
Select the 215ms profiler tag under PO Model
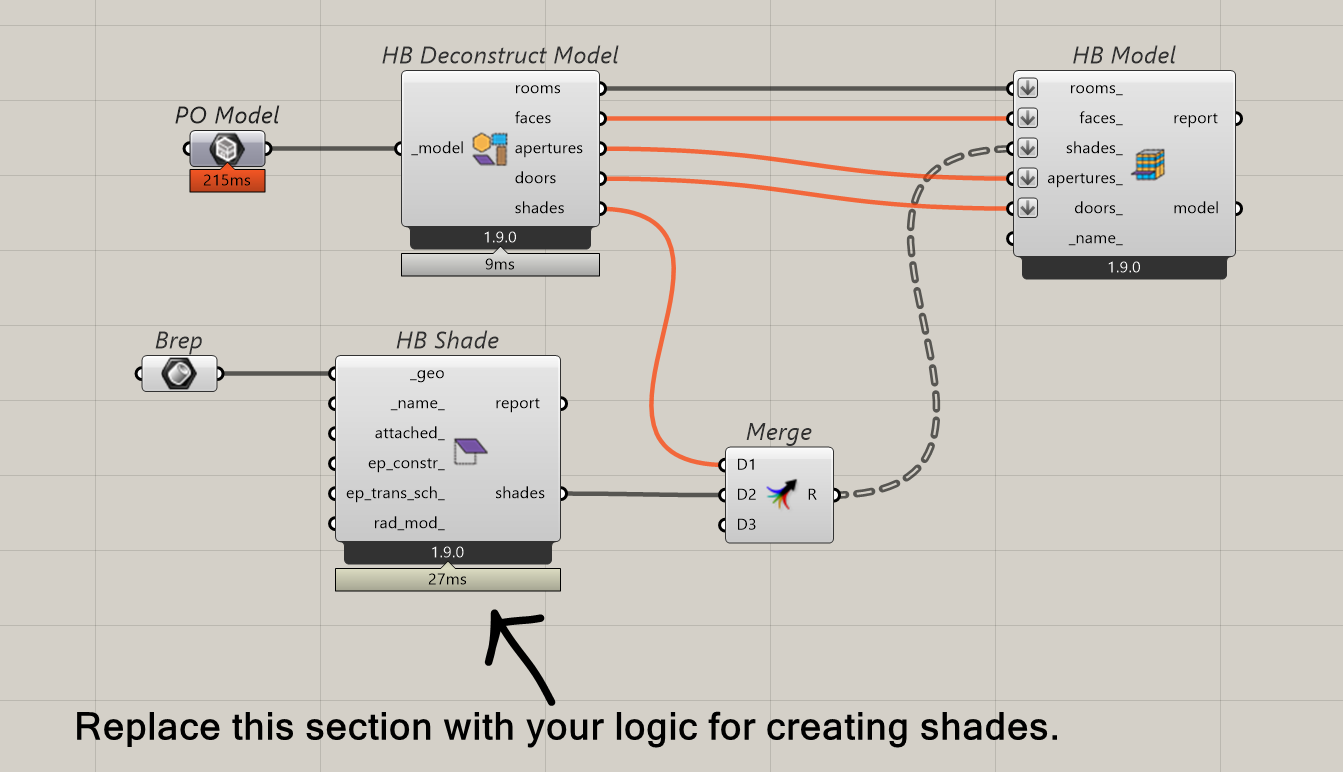[227, 181]
